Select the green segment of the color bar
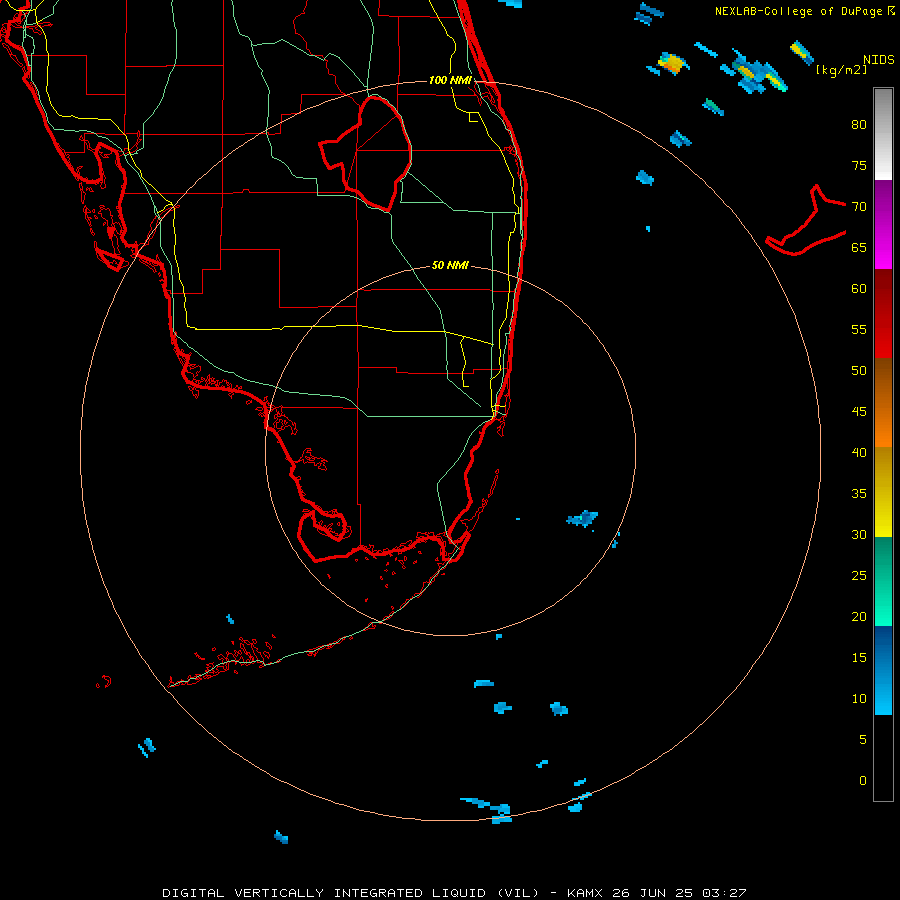Screen dimensions: 900x900 coord(883,581)
